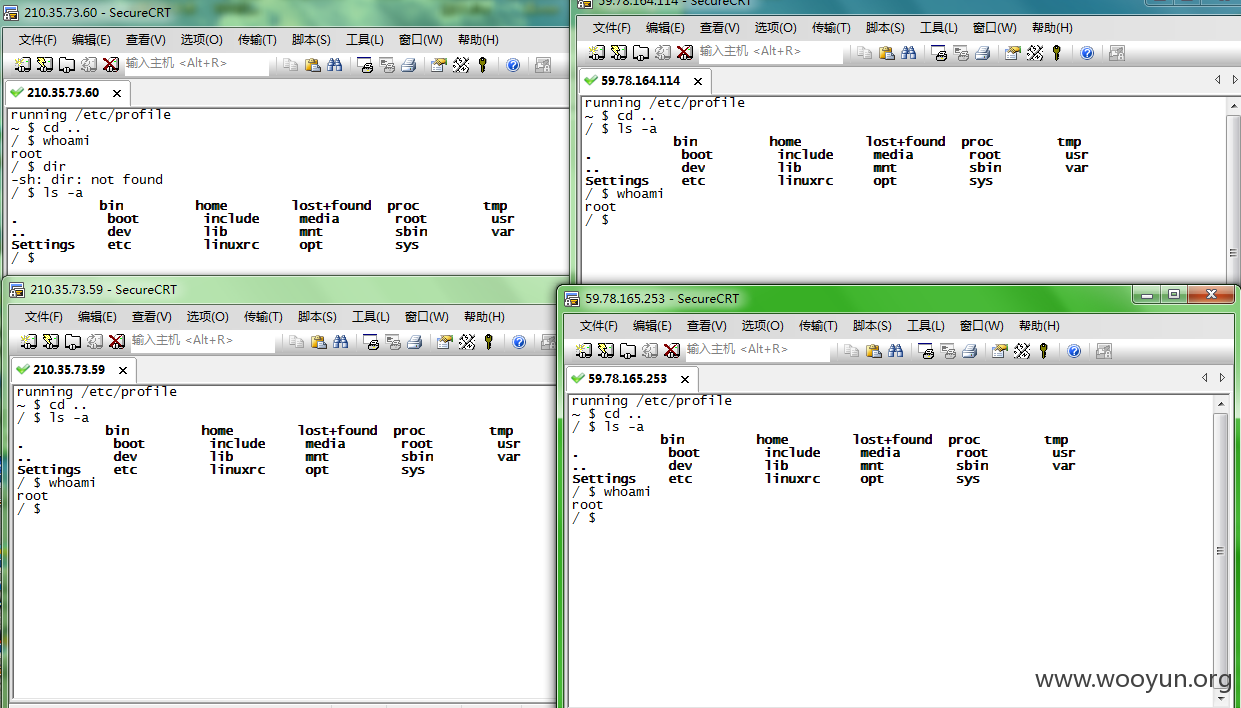The image size is (1241, 708).
Task: Click key icon in 210.35.73.60 window
Action: [482, 65]
